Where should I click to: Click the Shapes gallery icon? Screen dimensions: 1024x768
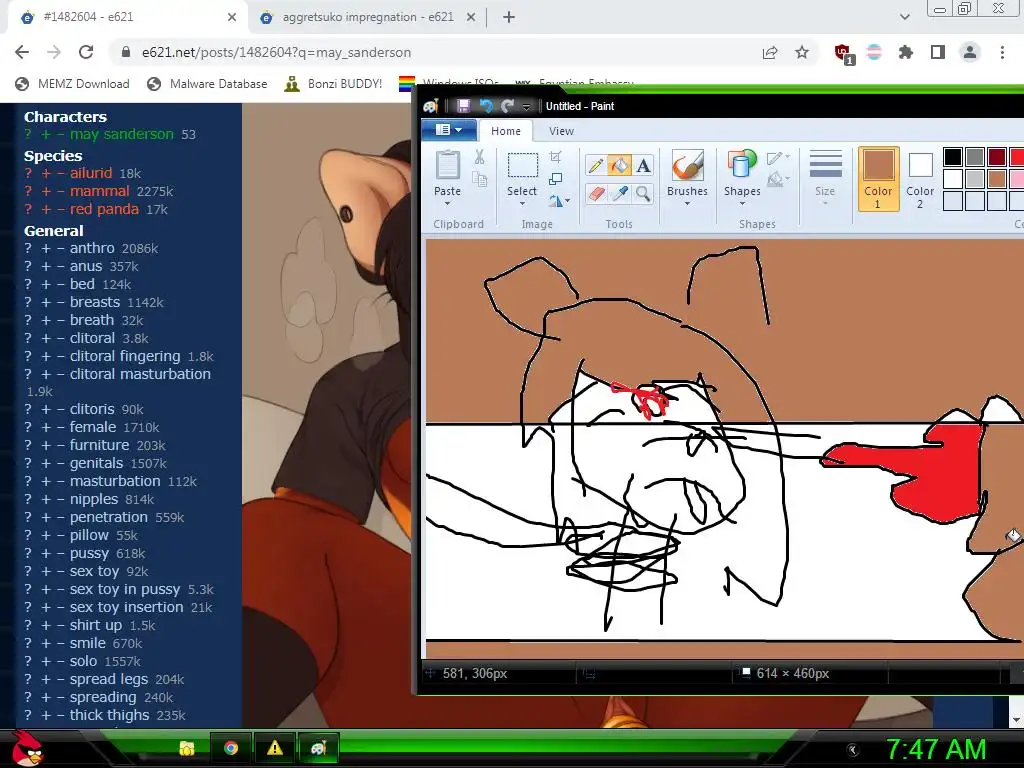point(742,165)
